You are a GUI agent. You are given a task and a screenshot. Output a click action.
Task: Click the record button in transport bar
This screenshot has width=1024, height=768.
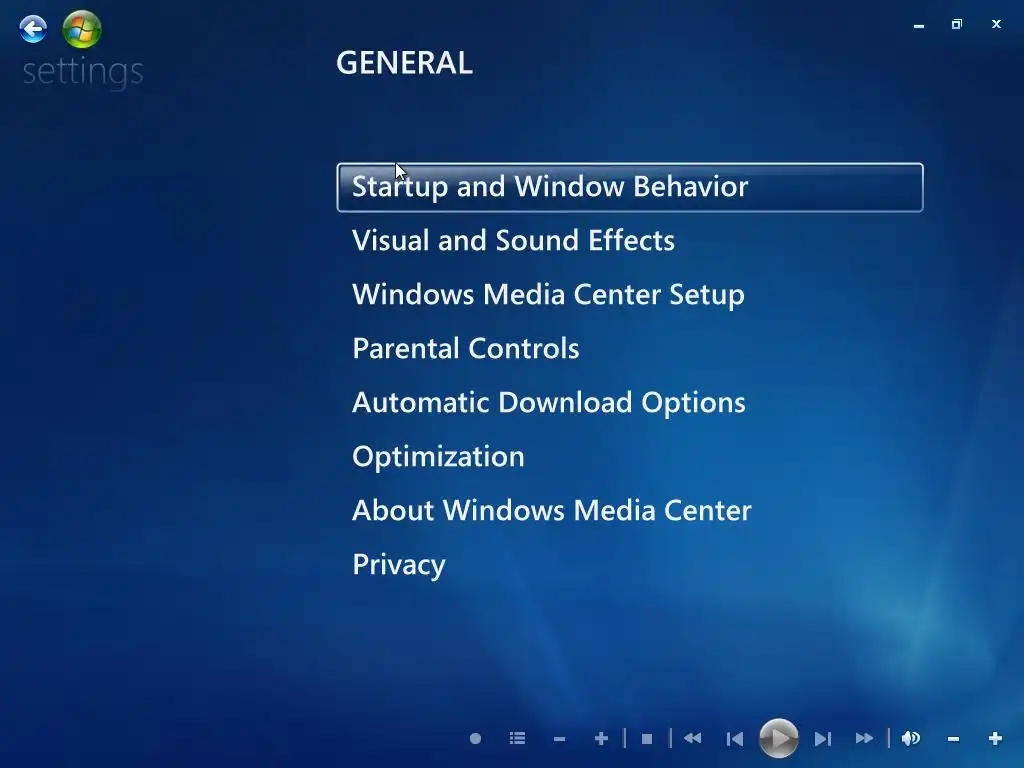tap(475, 739)
